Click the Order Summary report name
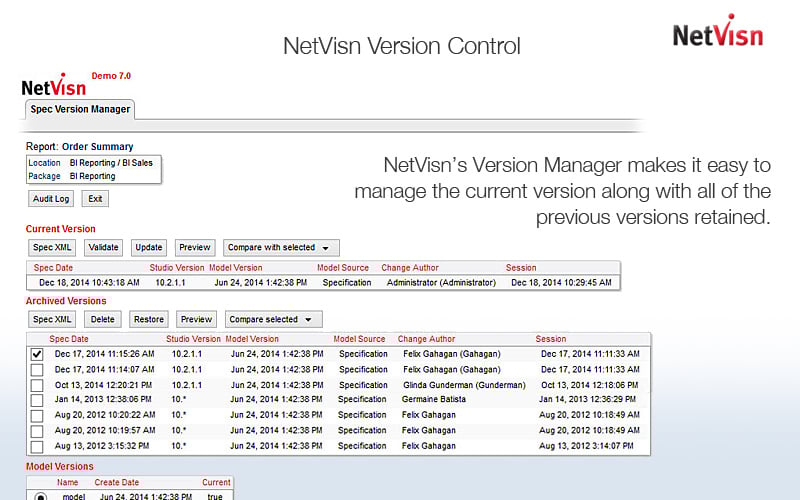Screen dimensions: 800x500 point(97,146)
